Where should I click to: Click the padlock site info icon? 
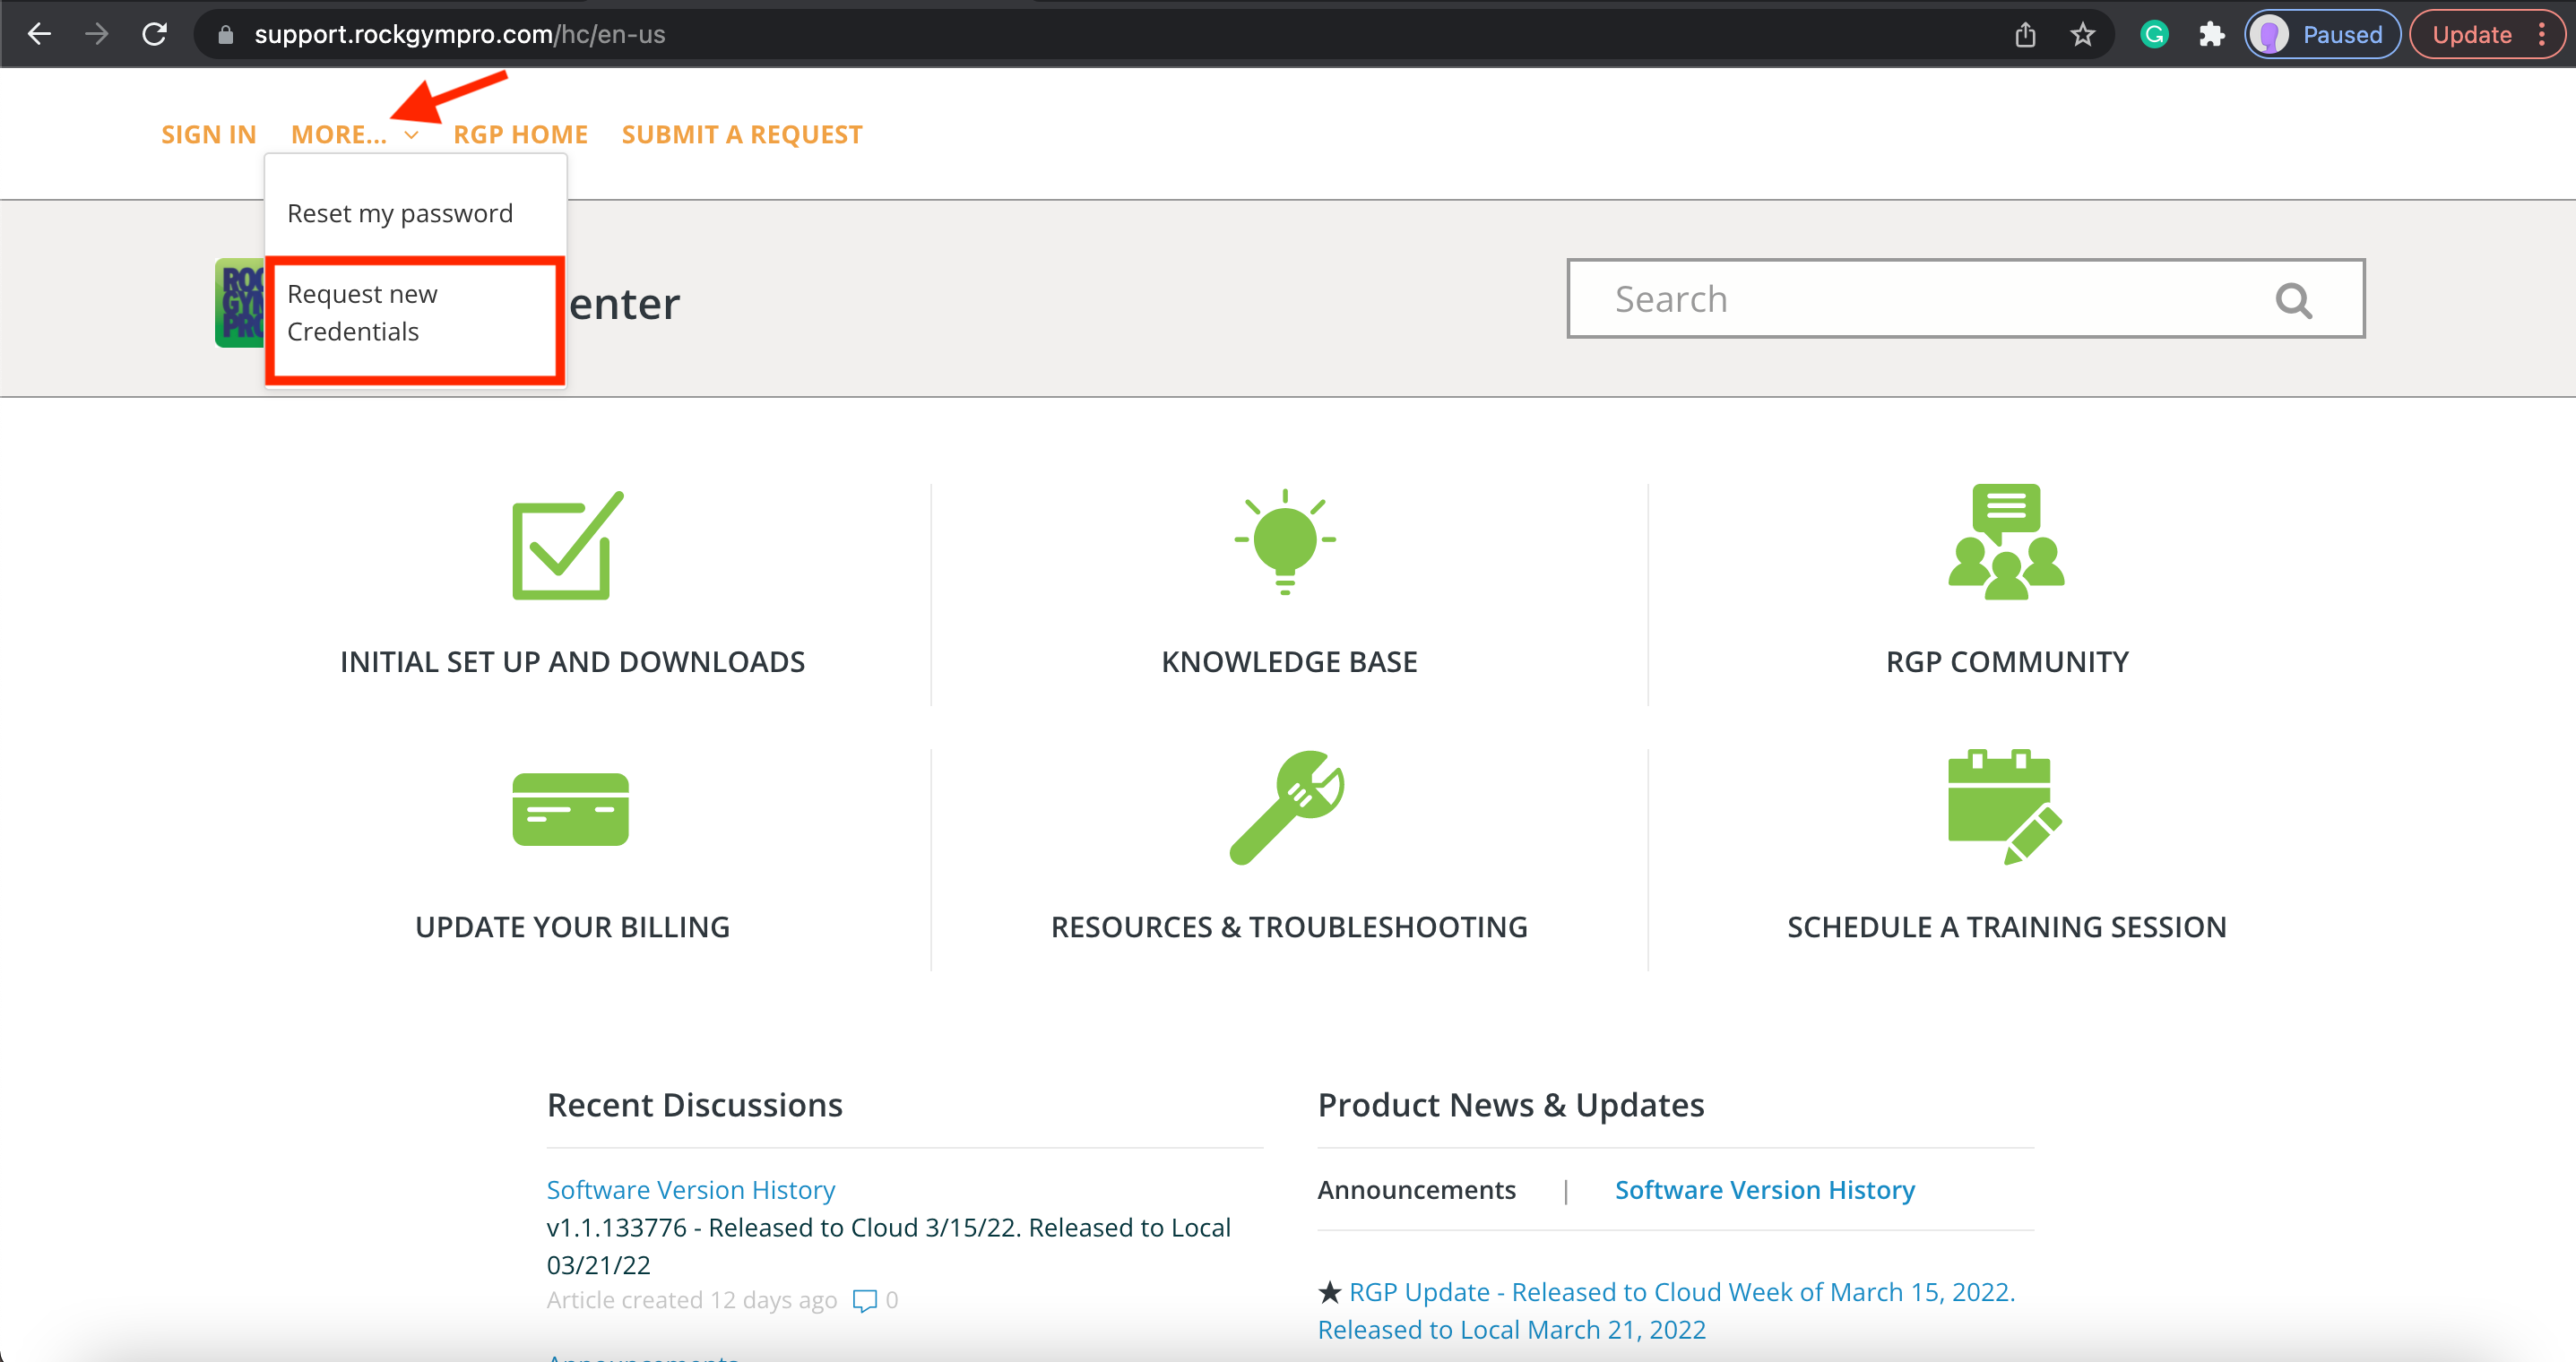click(x=226, y=35)
